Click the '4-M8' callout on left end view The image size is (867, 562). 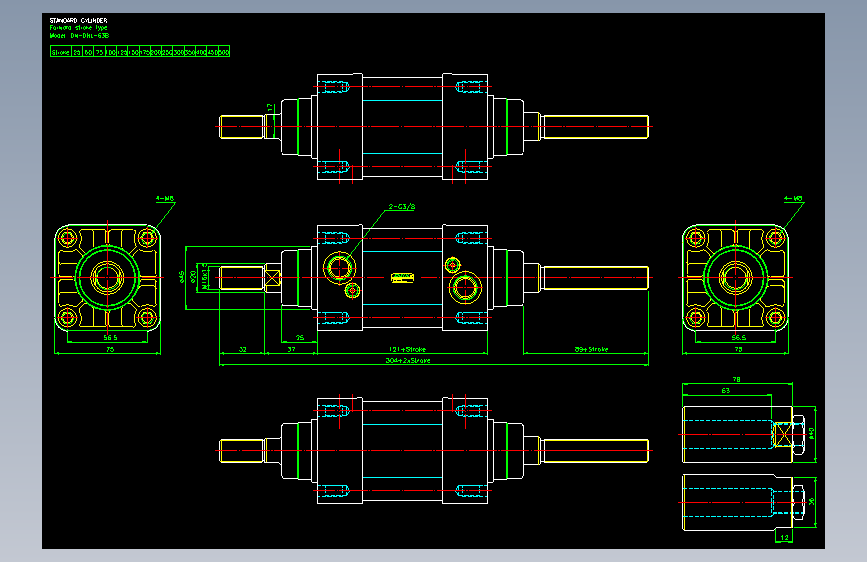[165, 198]
